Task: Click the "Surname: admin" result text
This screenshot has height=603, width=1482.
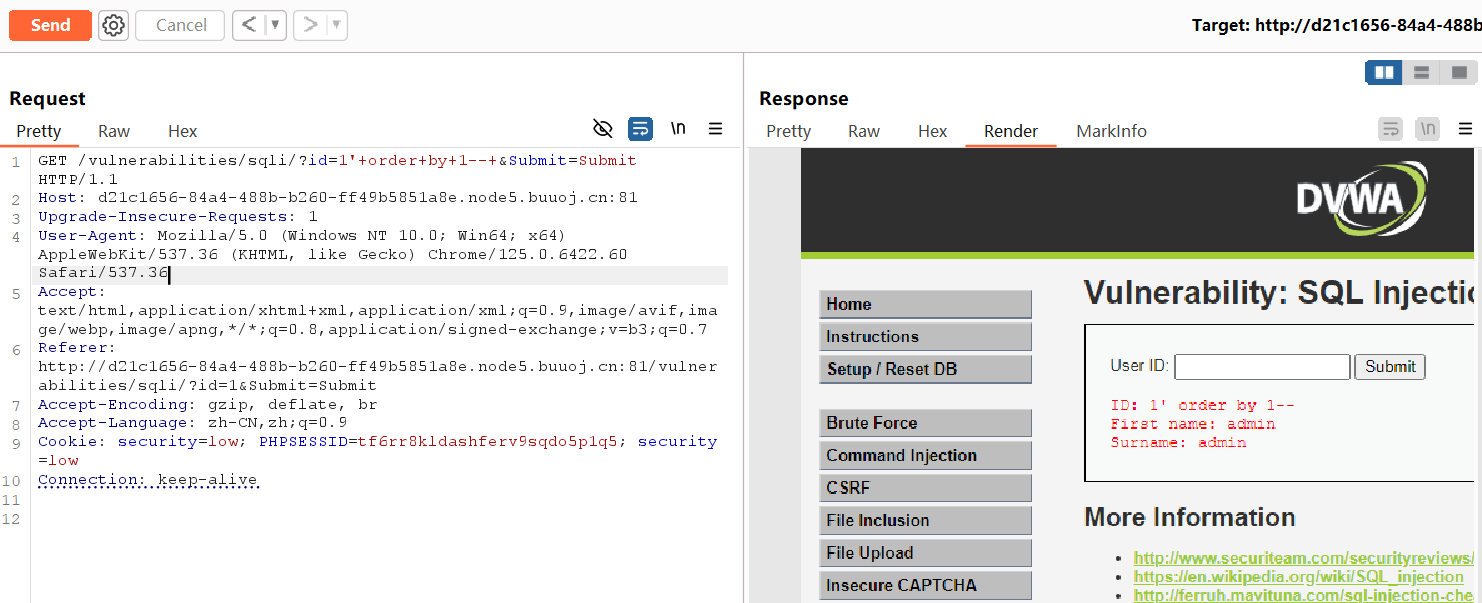Action: [1178, 442]
